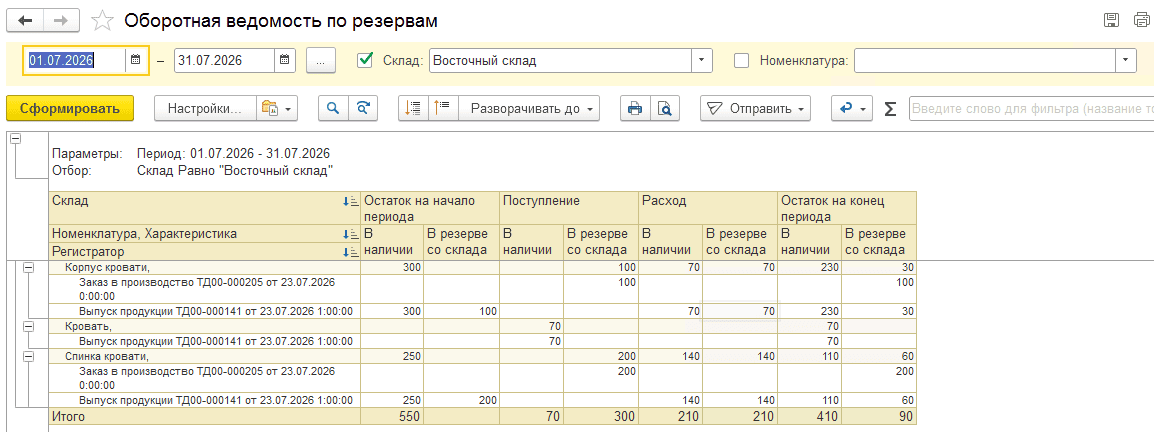This screenshot has height=432, width=1154.
Task: Click the sigma sum icon
Action: [x=891, y=109]
